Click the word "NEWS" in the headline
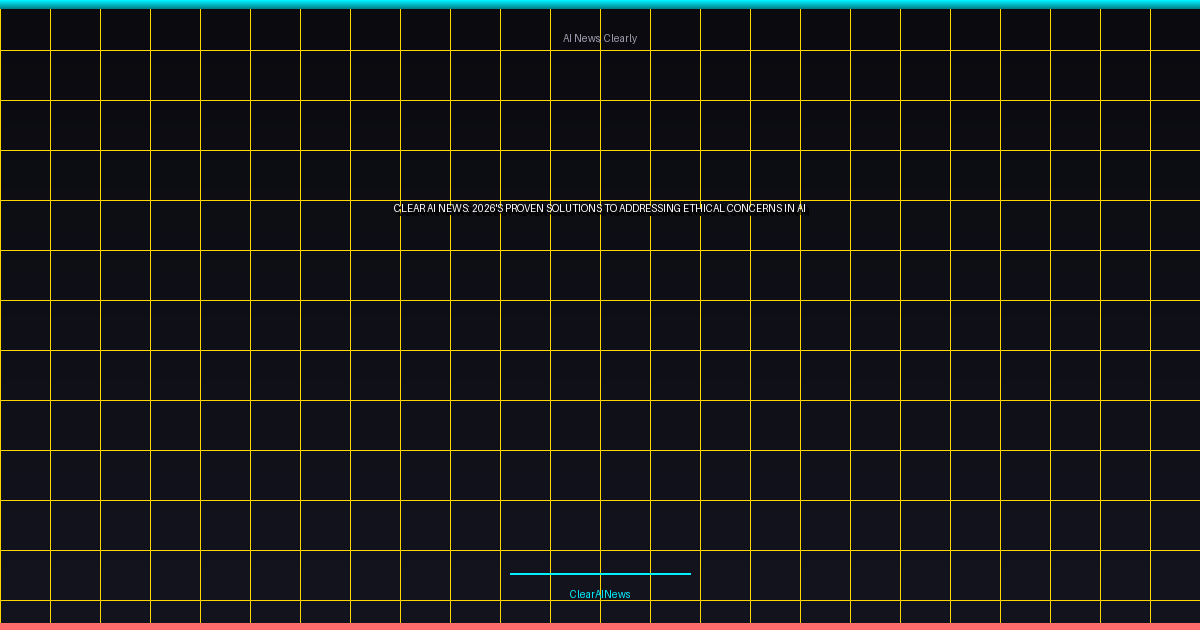 (453, 209)
